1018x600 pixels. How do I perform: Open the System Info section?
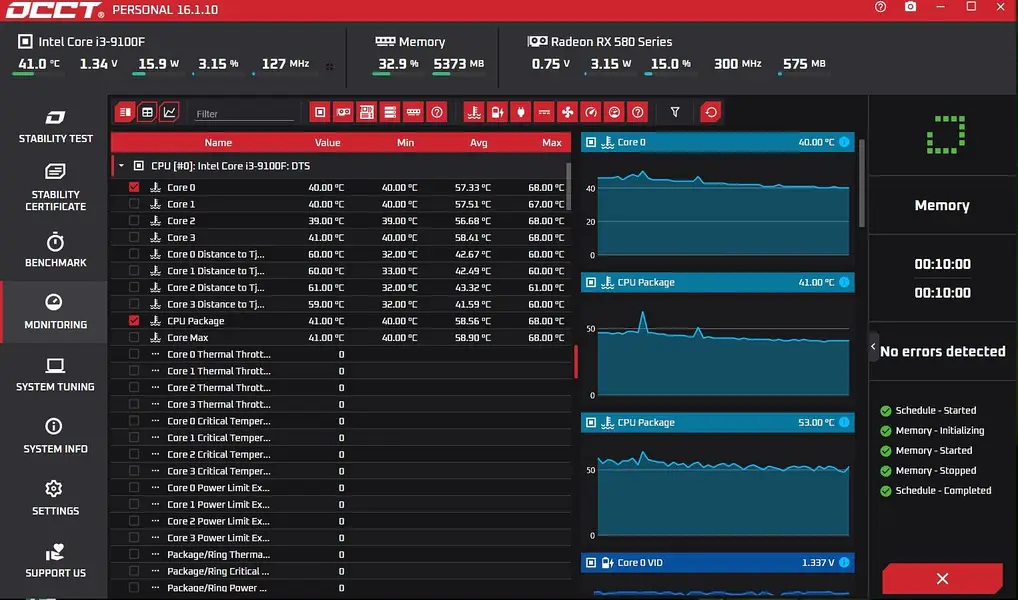pyautogui.click(x=55, y=436)
